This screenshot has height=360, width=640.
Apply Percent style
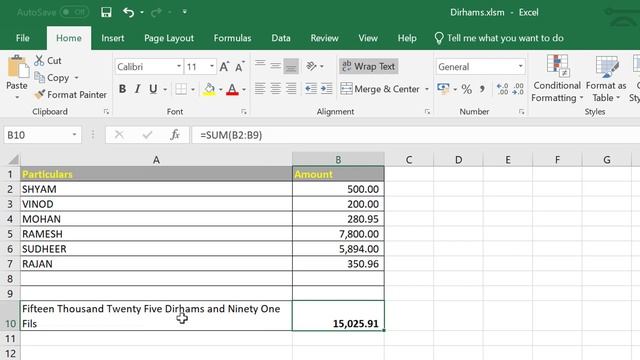tap(467, 89)
